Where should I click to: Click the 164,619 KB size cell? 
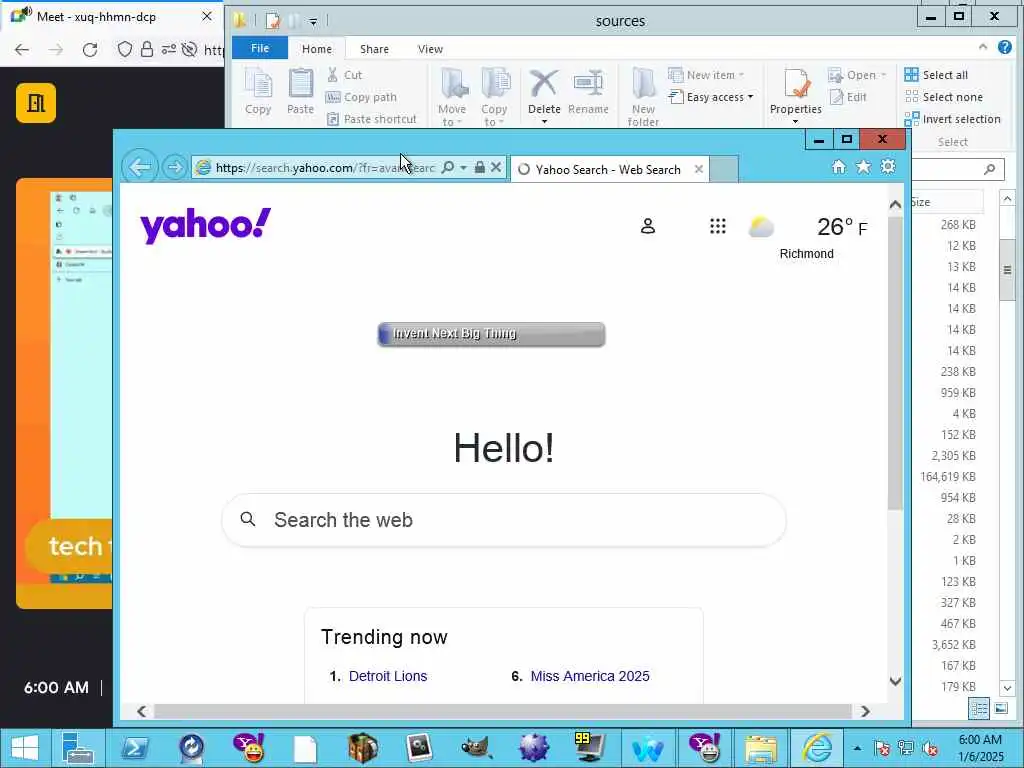[948, 477]
